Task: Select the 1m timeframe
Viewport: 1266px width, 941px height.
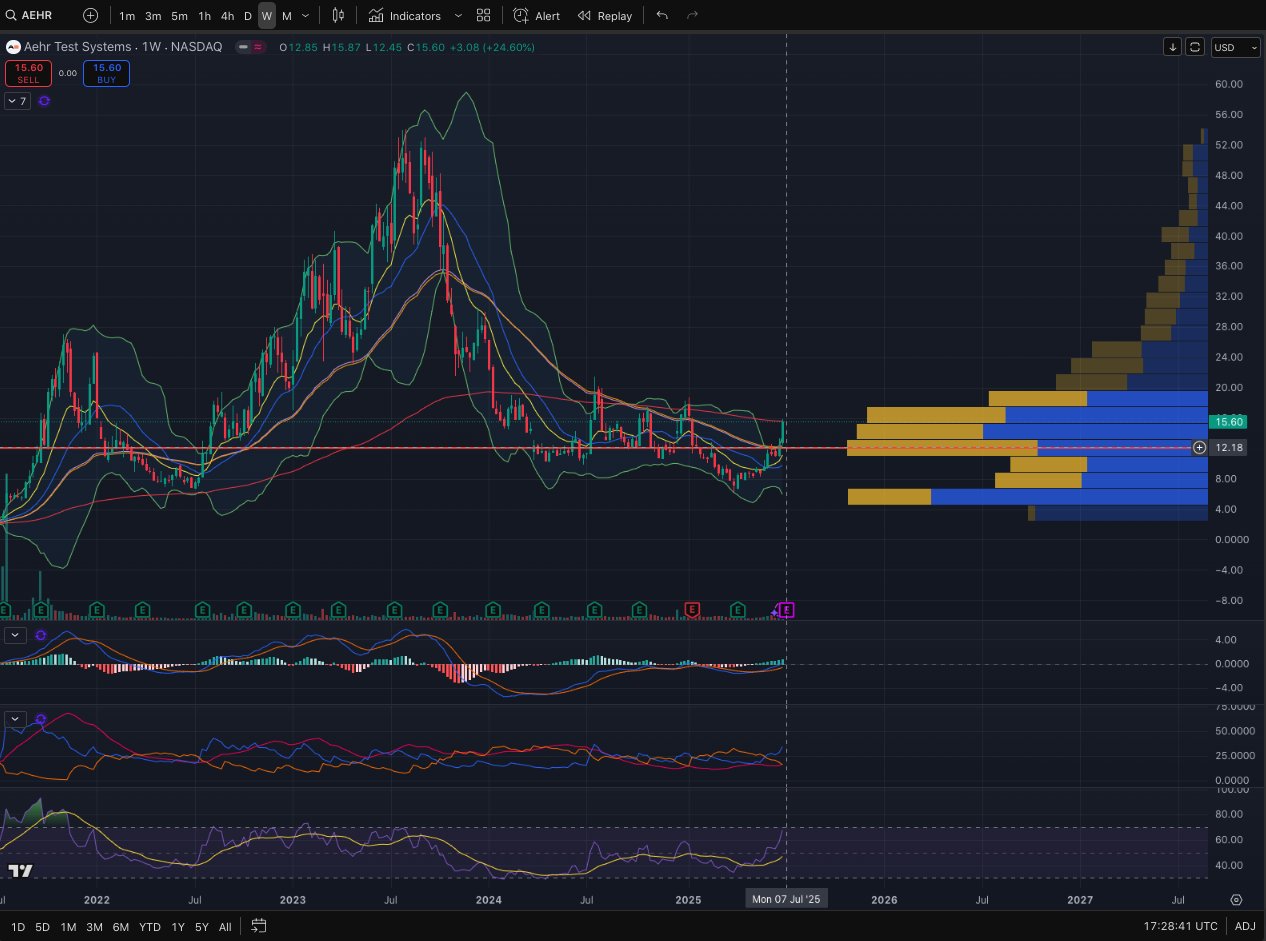Action: [x=127, y=16]
